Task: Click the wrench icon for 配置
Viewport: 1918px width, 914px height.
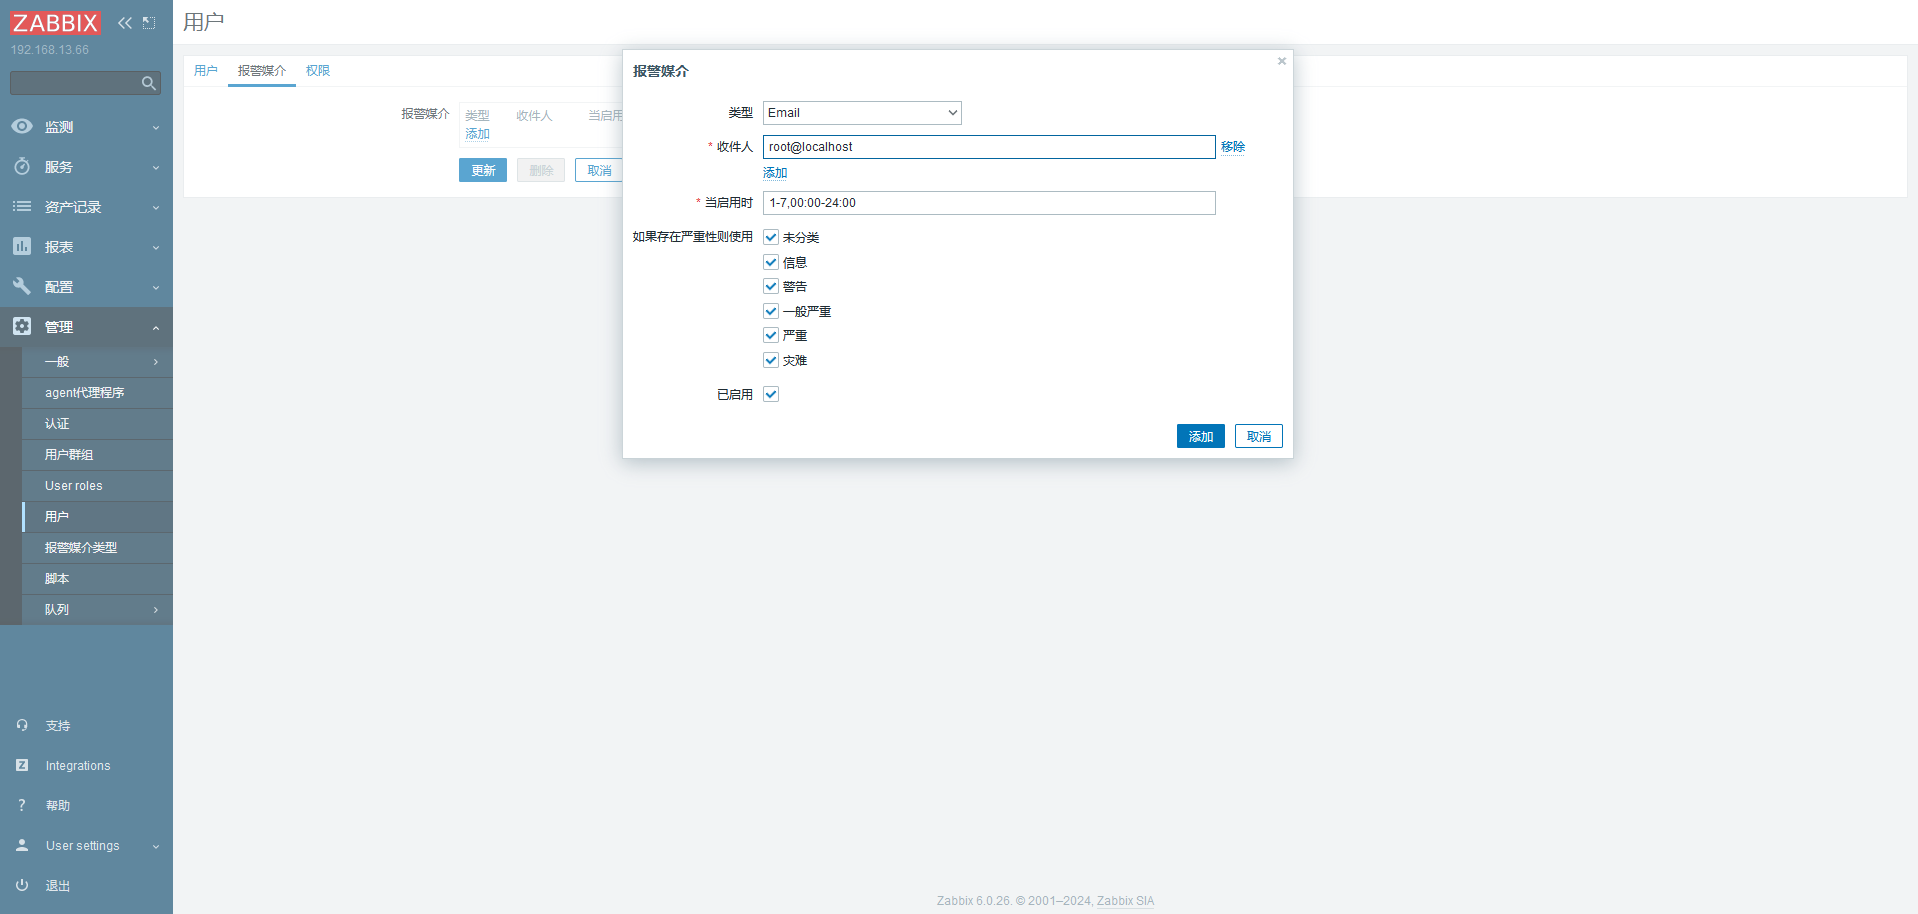Action: (22, 286)
